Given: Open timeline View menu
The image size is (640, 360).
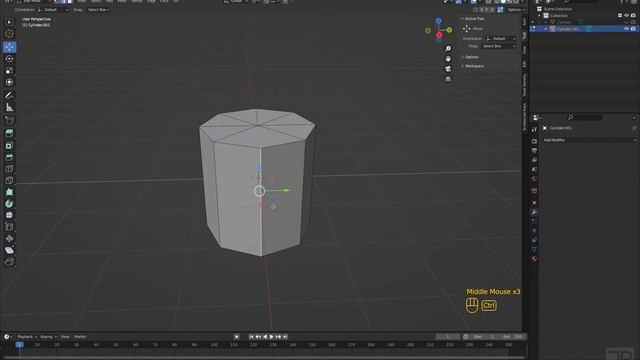Looking at the screenshot, I should pos(65,337).
